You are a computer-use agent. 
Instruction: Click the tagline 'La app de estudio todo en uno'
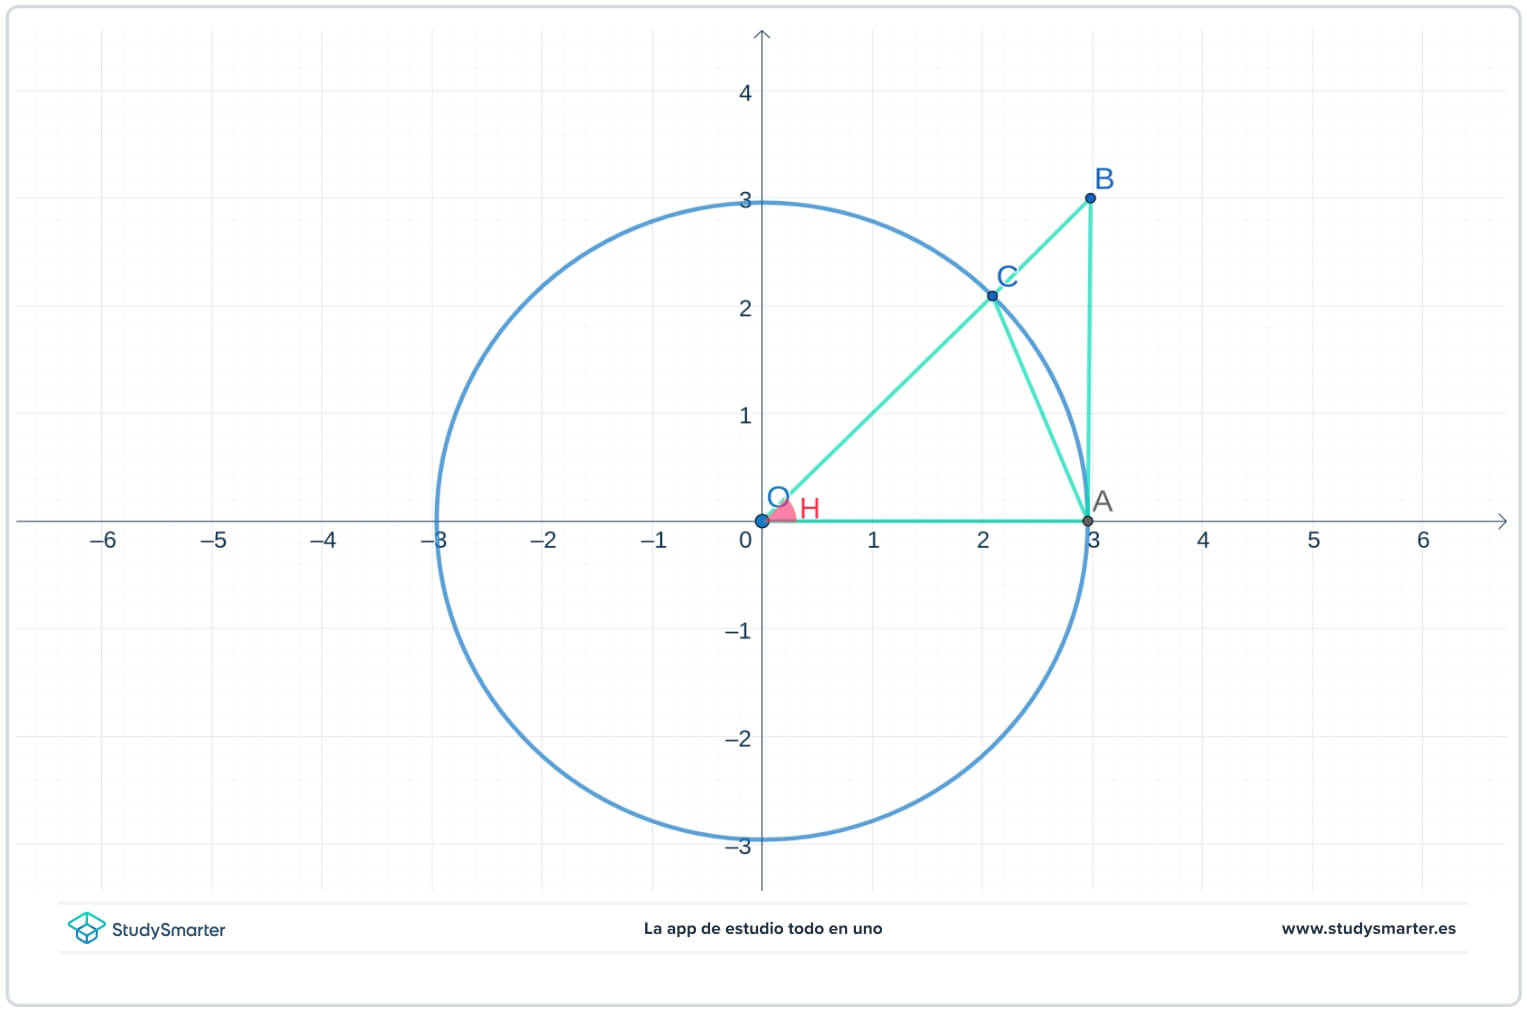click(763, 929)
